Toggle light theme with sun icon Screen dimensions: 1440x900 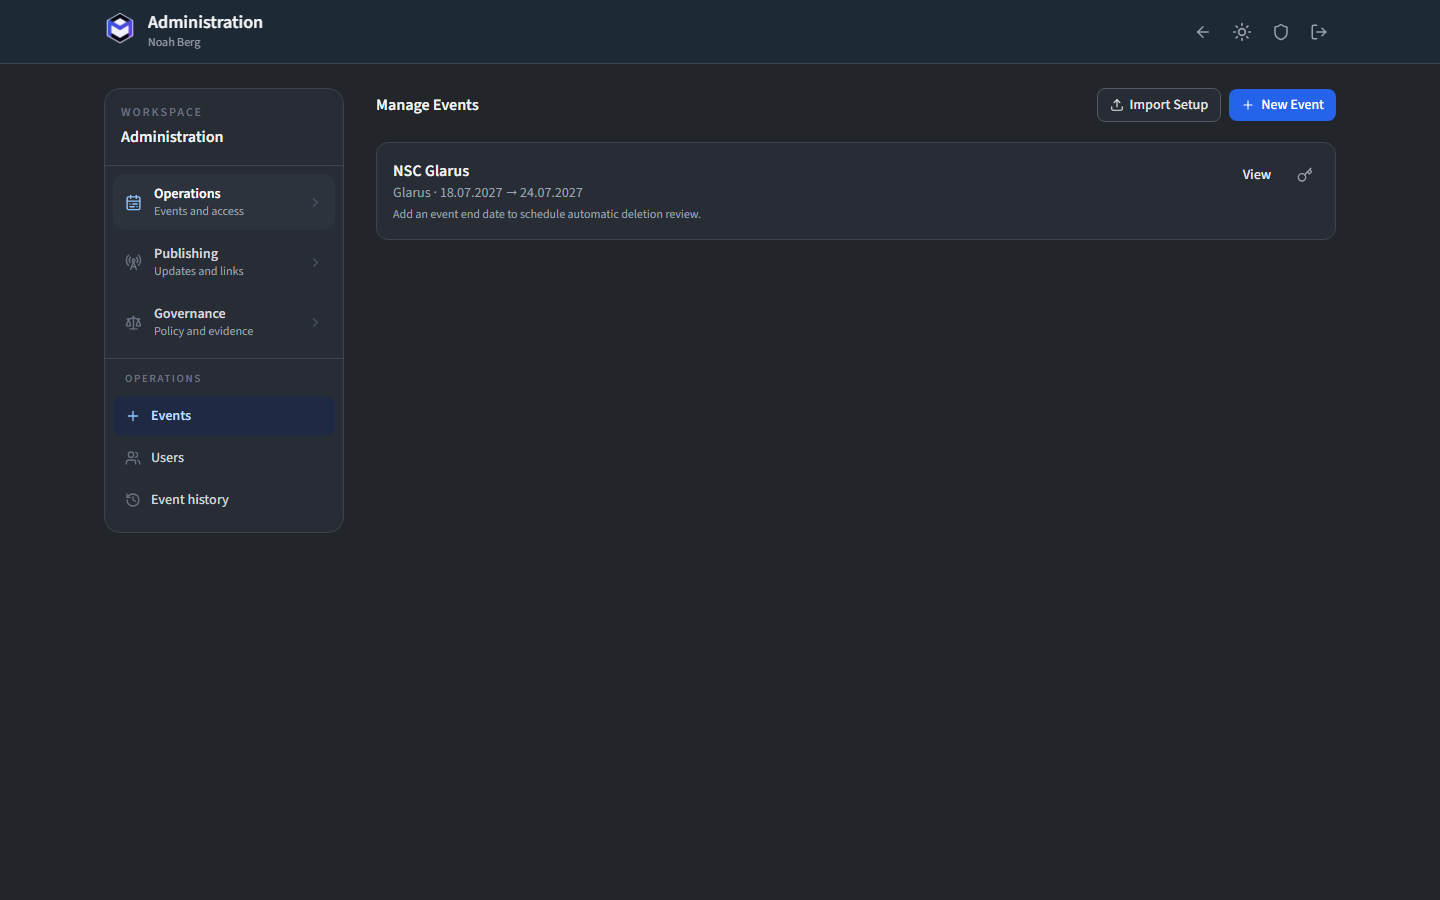(x=1242, y=32)
